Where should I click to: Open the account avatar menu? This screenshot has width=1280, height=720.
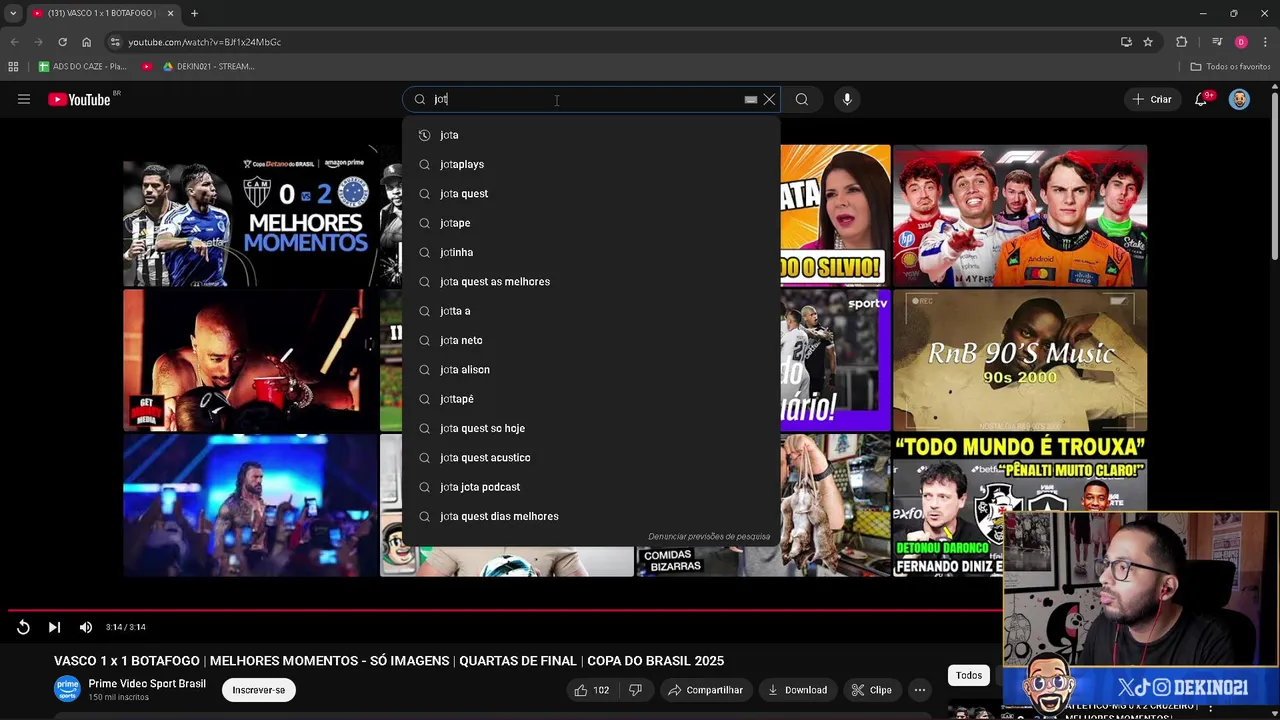(1239, 99)
